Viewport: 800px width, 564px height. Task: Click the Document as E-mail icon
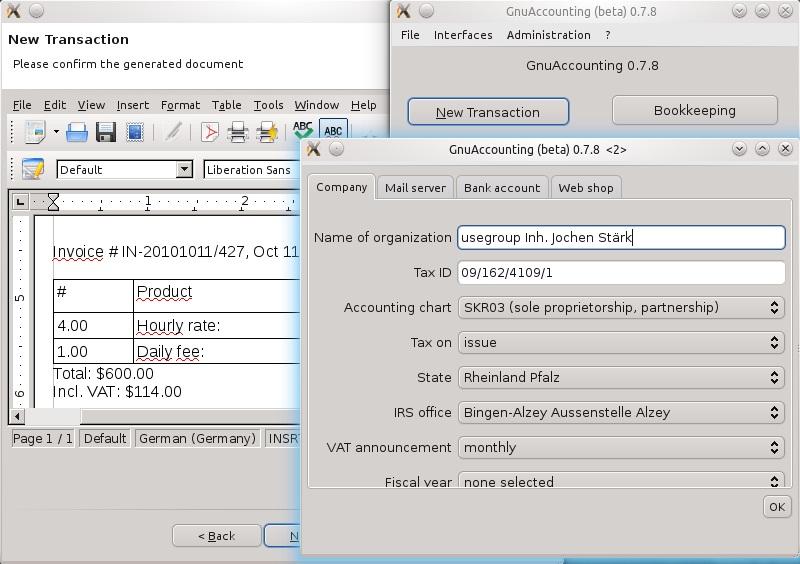pyautogui.click(x=135, y=132)
